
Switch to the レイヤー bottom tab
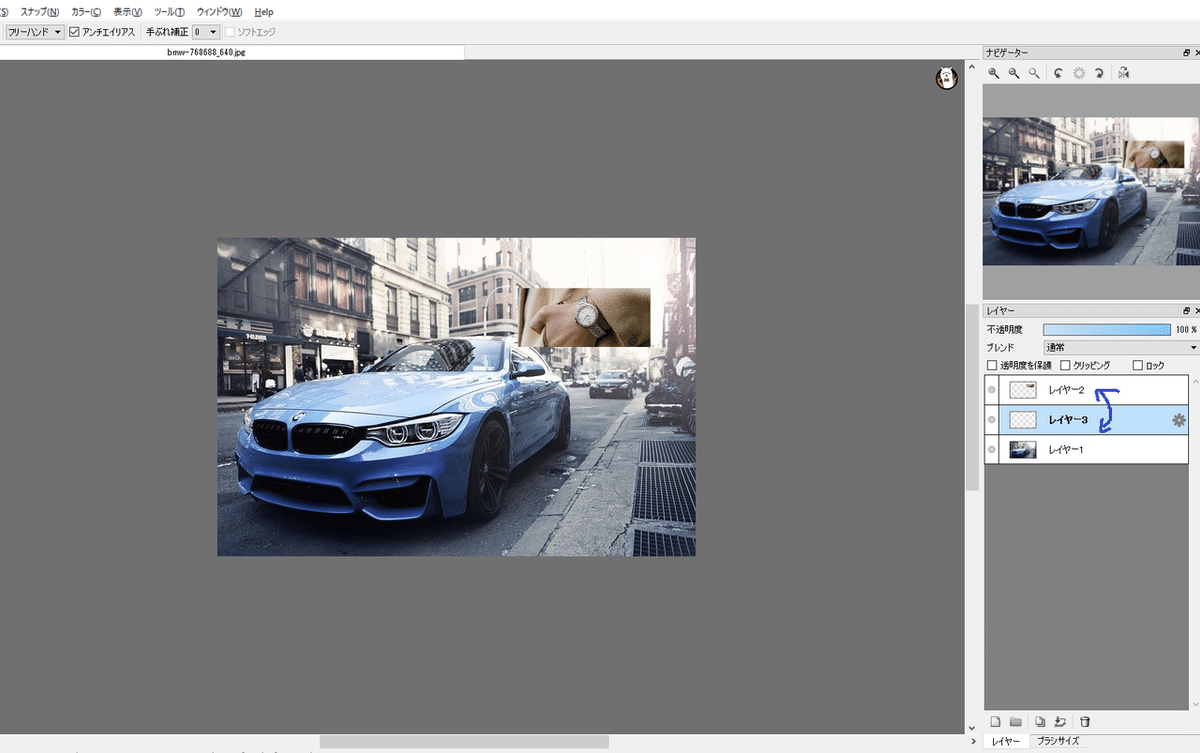[x=1005, y=741]
